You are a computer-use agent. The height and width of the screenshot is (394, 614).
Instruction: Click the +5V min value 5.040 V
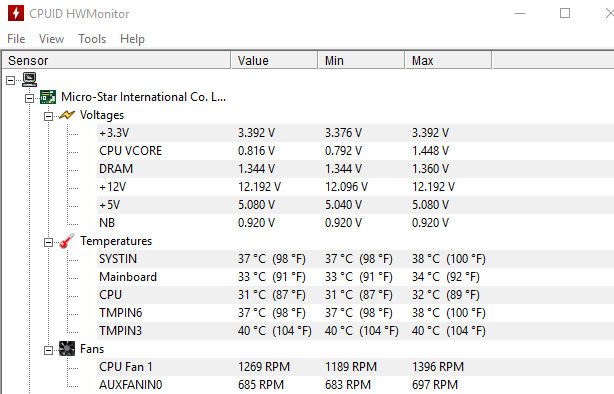pos(343,205)
